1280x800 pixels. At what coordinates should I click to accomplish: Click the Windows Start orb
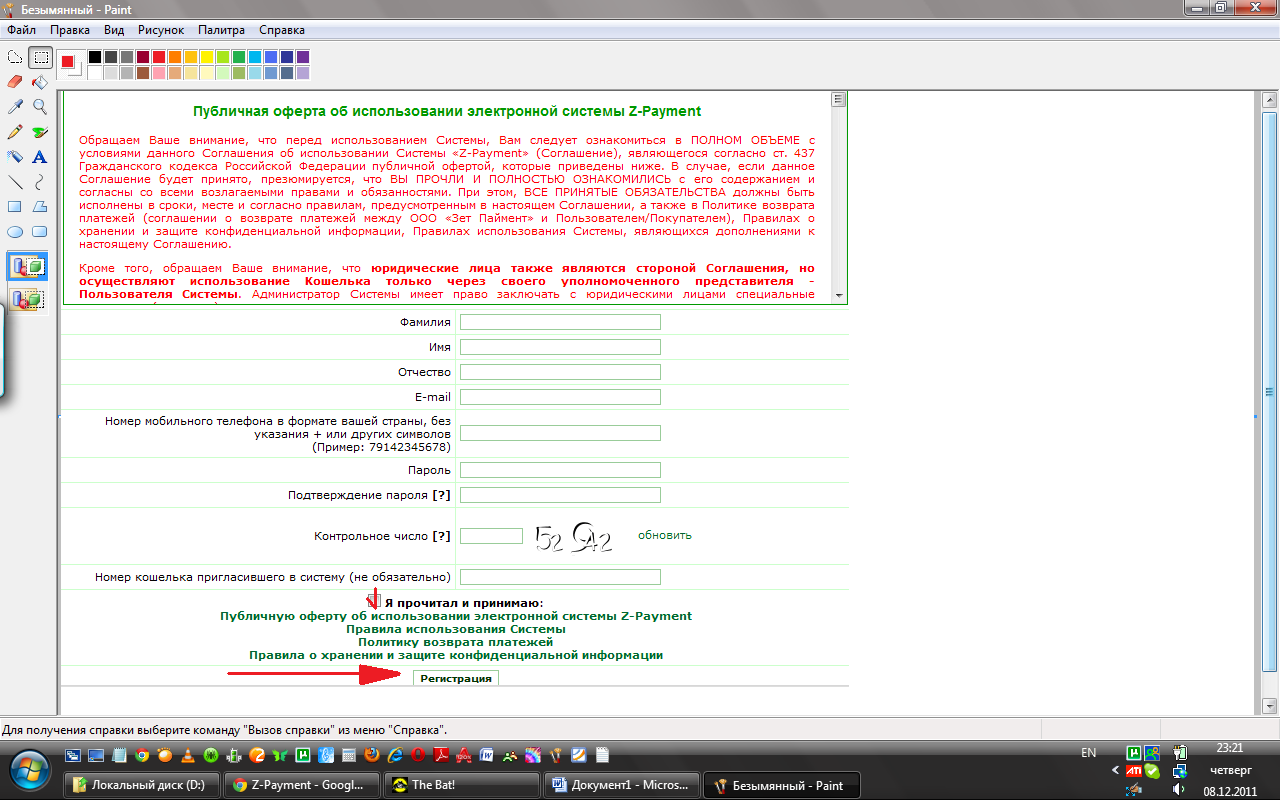coord(29,770)
